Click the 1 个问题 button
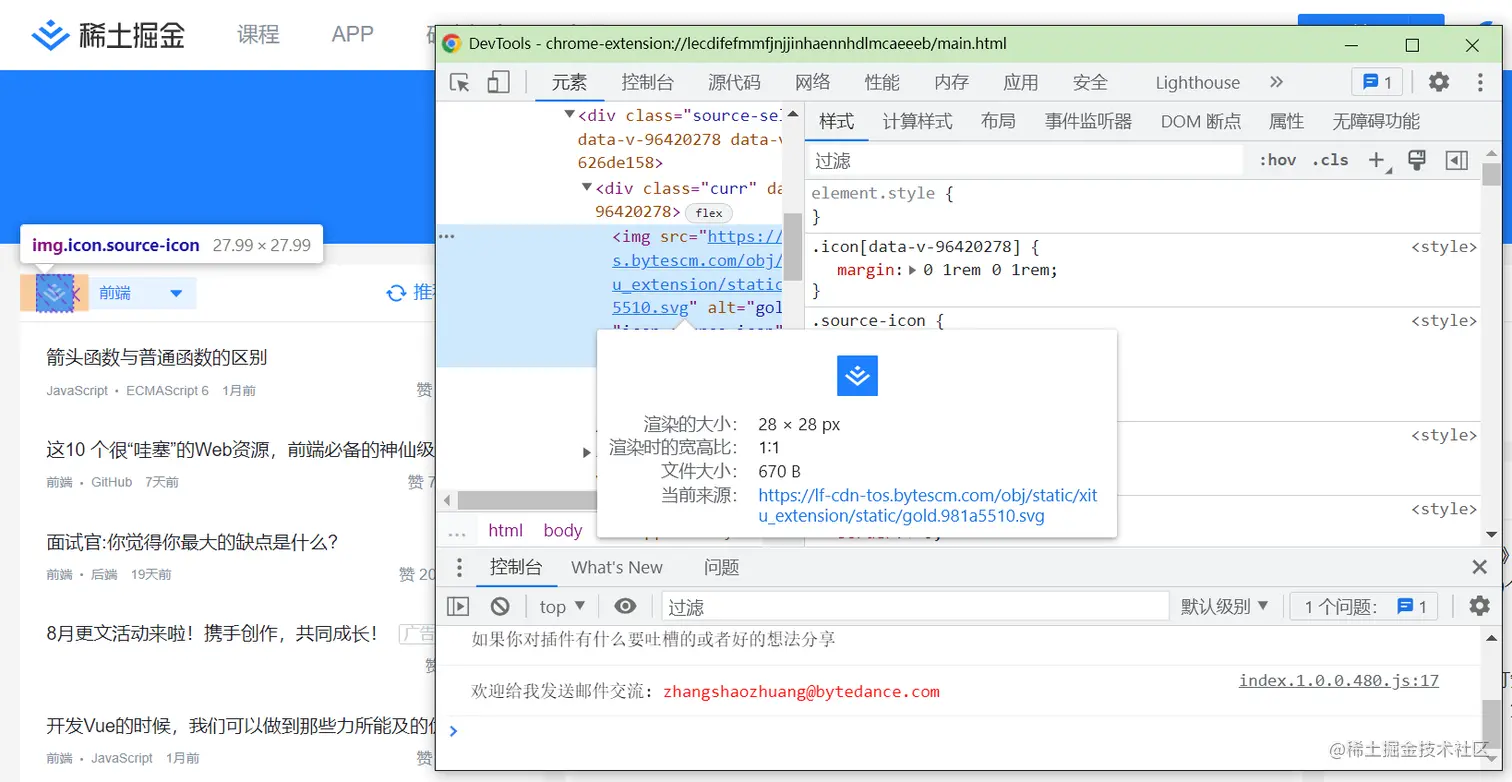The image size is (1512, 782). tap(1364, 606)
